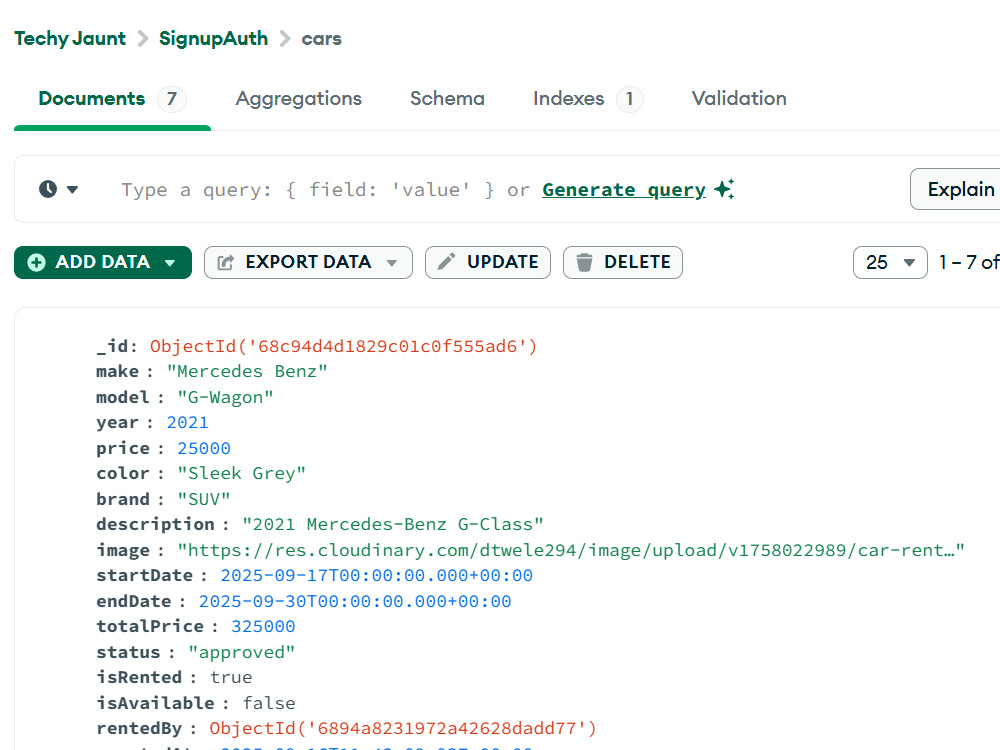Screen dimensions: 1000x750
Task: Click the Generate query sparkle icon
Action: [724, 189]
